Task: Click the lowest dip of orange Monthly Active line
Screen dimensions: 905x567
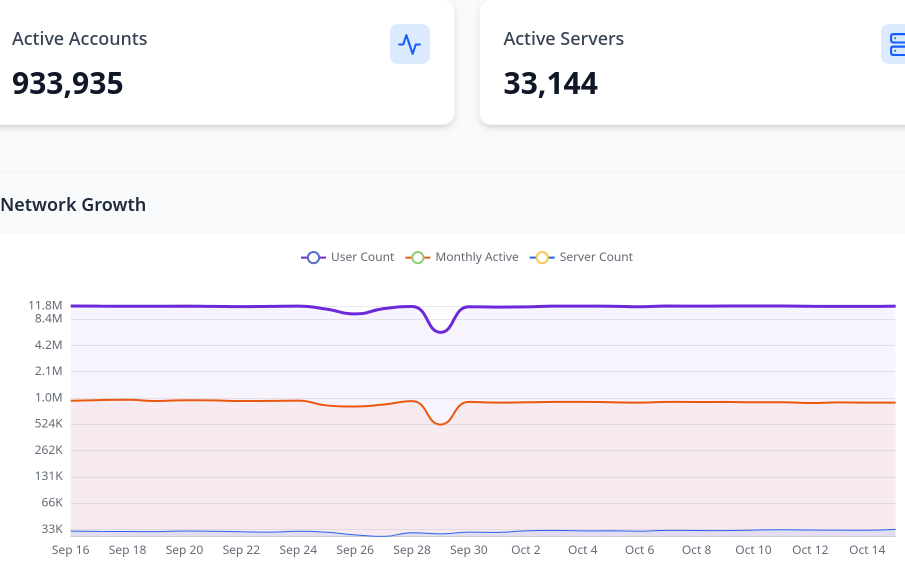Action: pyautogui.click(x=441, y=424)
